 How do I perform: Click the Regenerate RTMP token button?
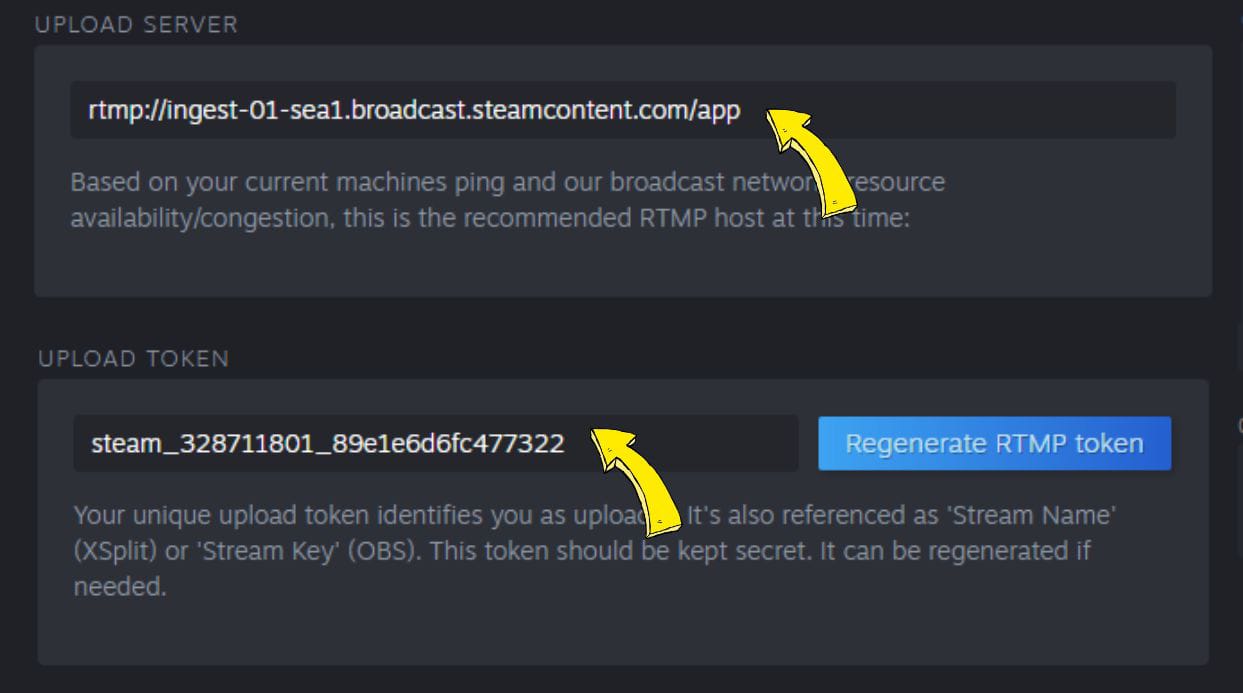994,443
